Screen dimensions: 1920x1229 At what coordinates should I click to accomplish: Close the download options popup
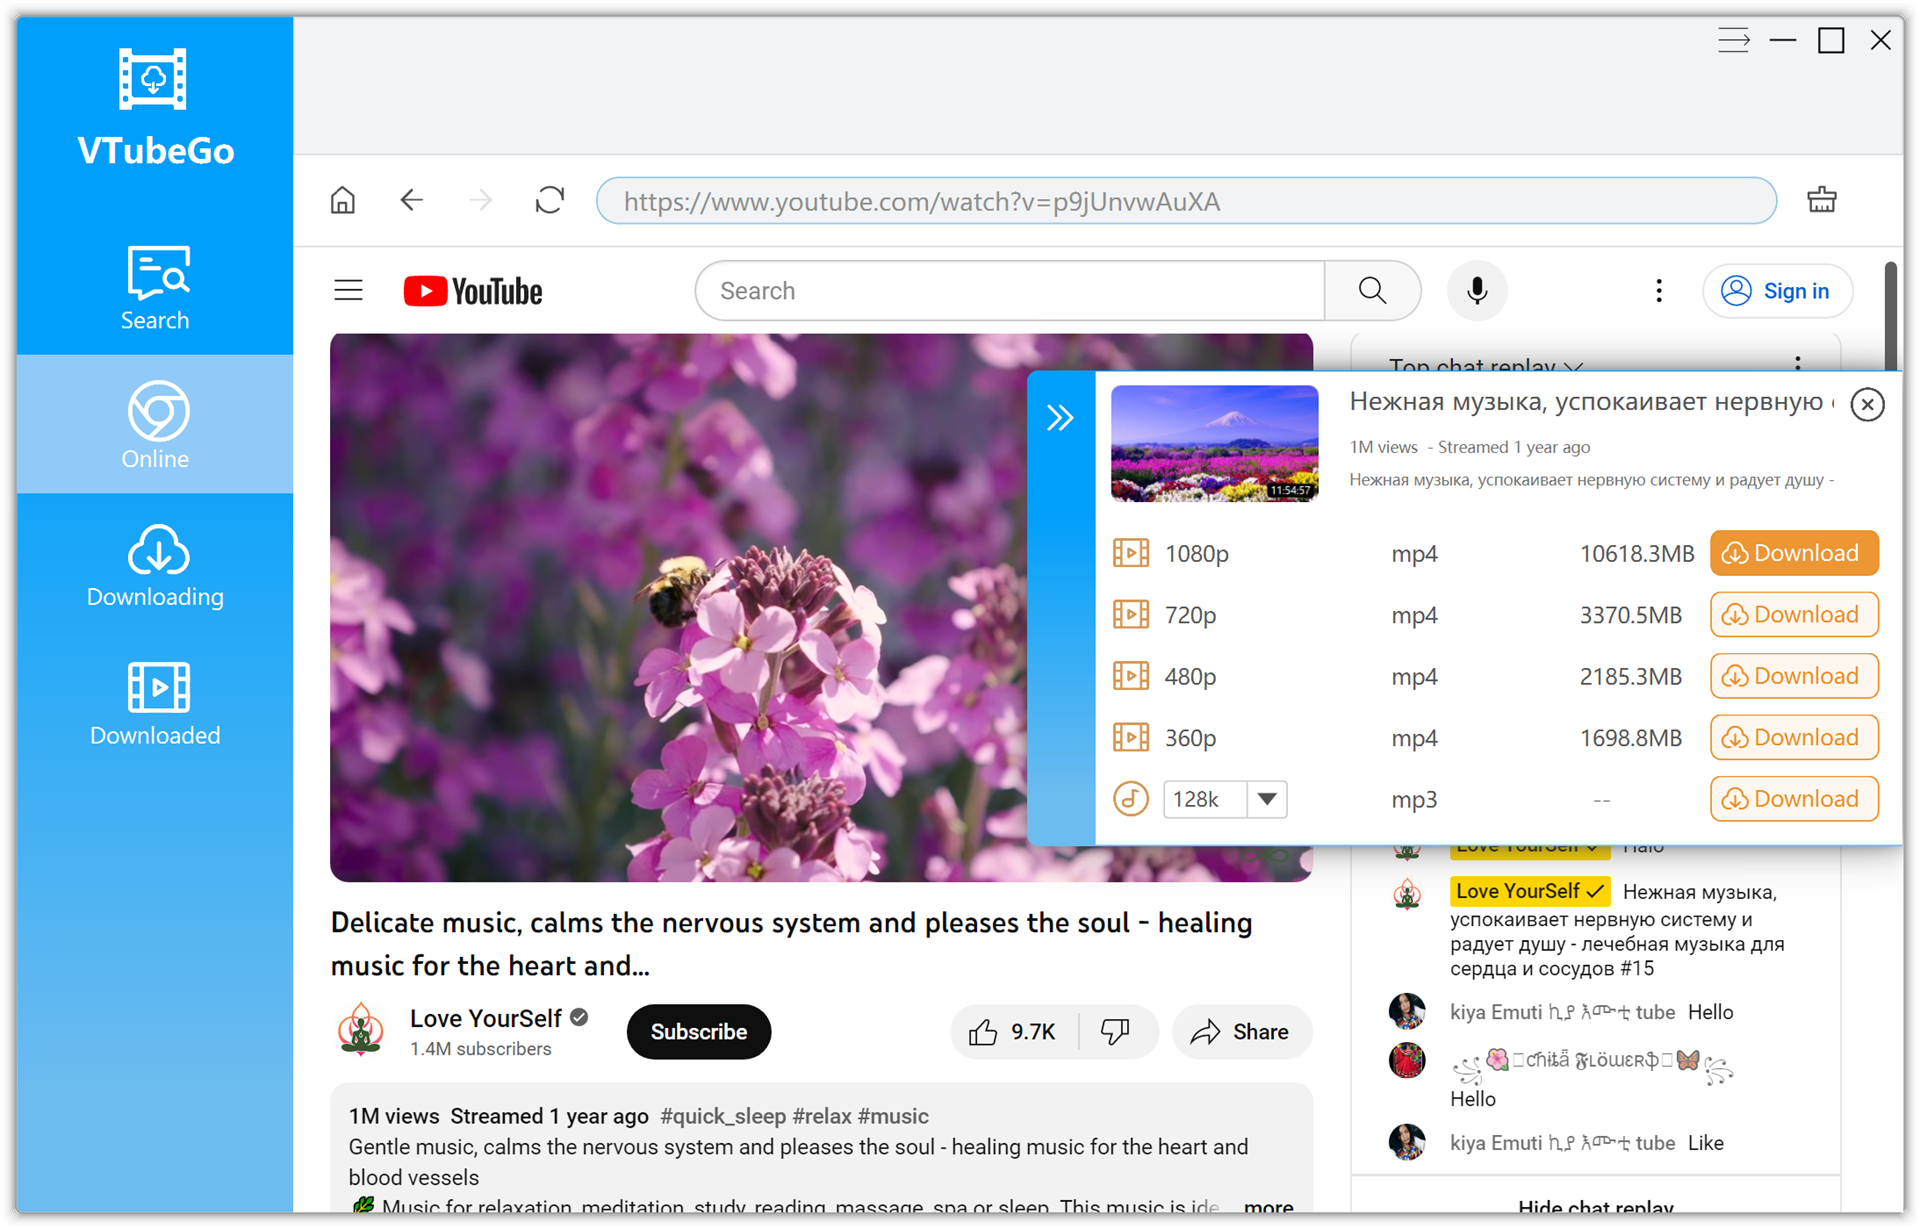coord(1866,405)
